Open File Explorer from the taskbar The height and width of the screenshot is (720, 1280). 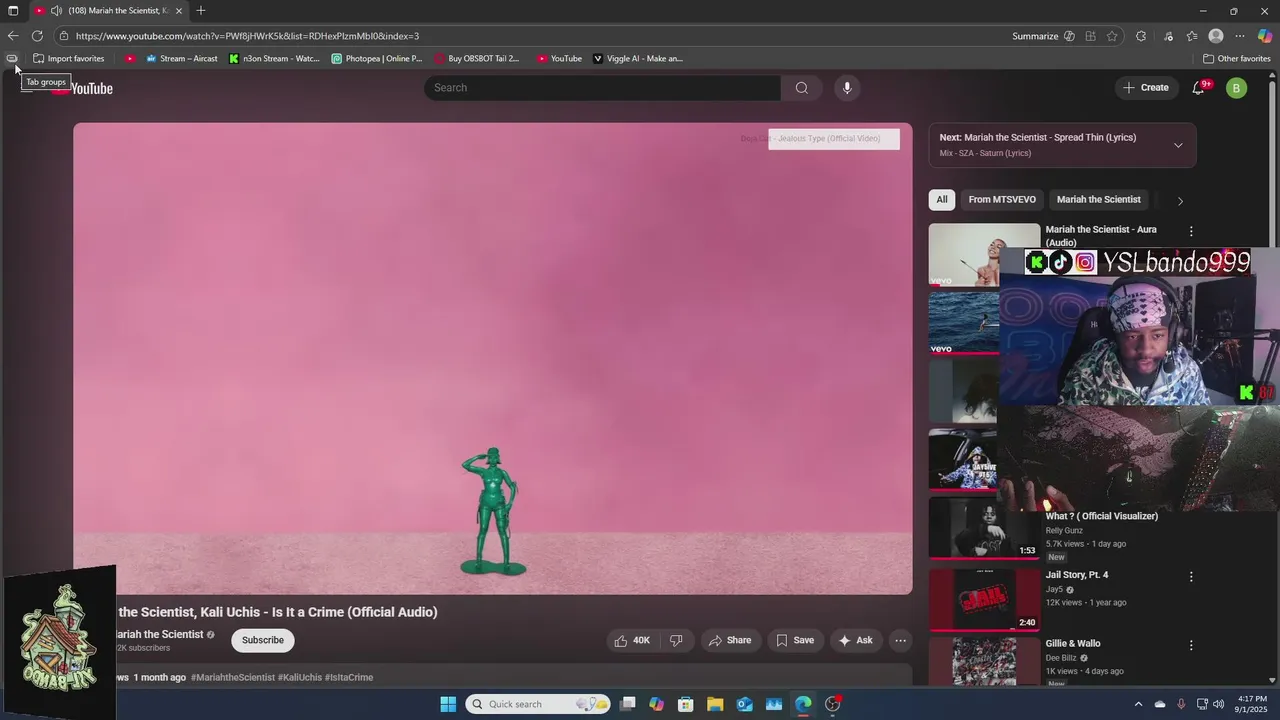click(715, 704)
